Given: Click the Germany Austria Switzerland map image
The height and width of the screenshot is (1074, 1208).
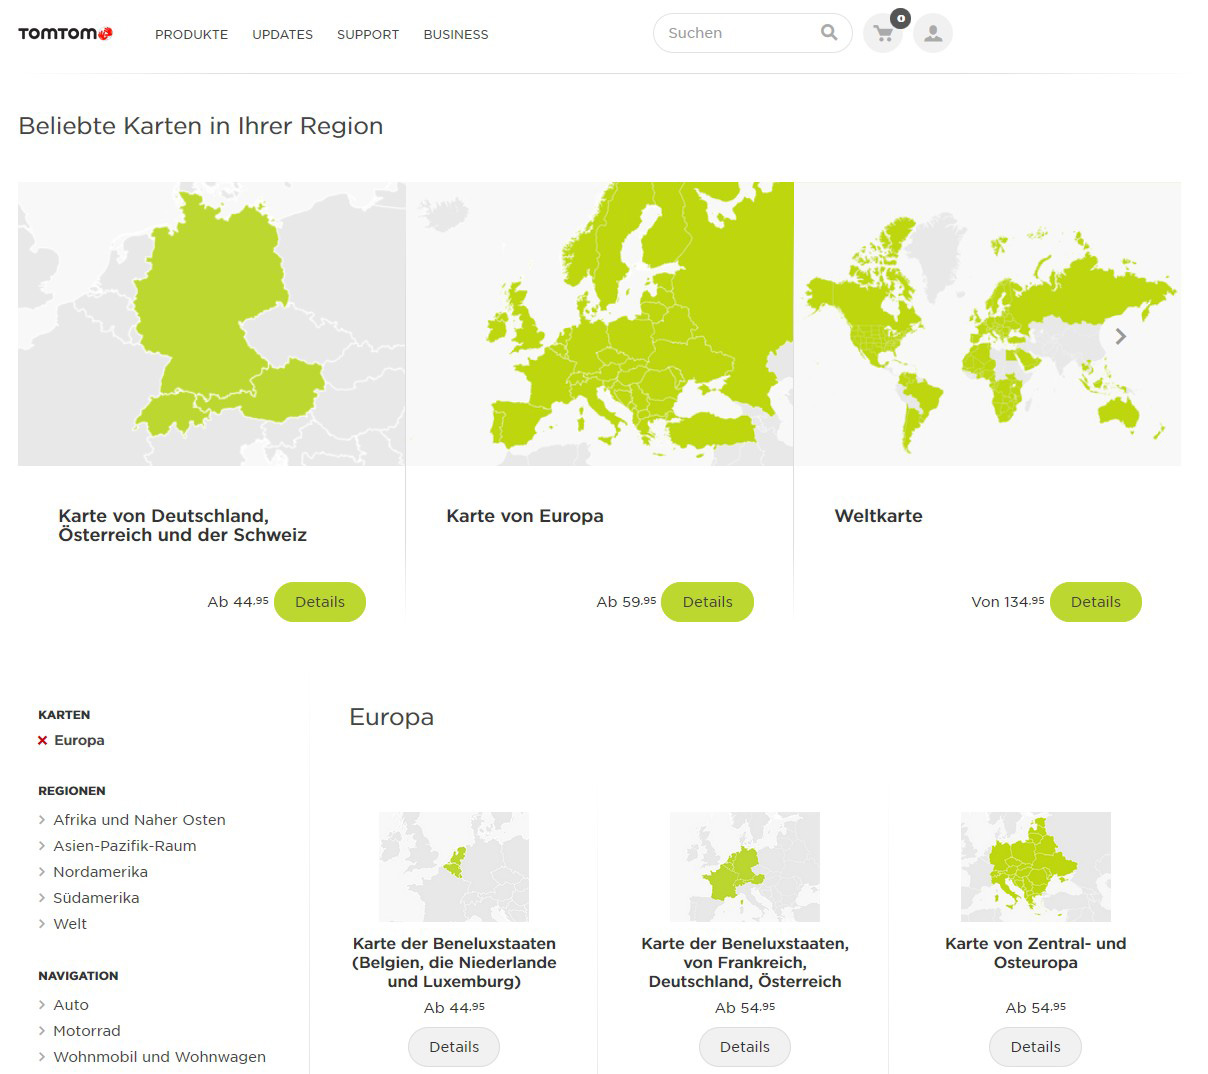Looking at the screenshot, I should point(211,324).
